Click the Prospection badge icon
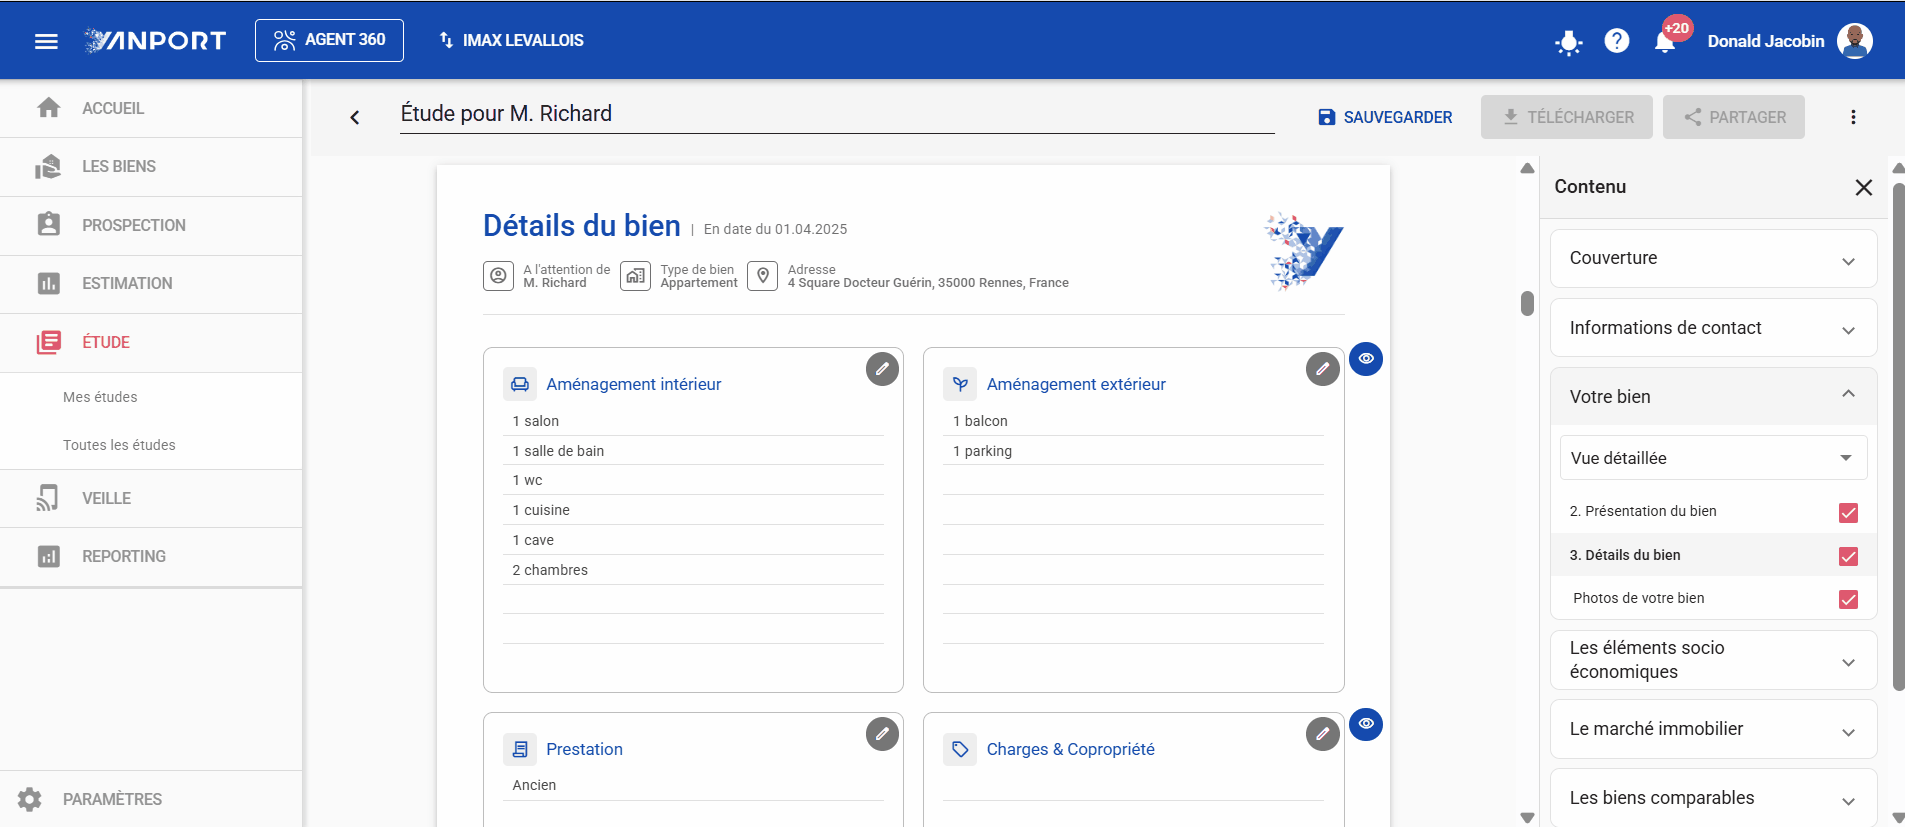This screenshot has height=827, width=1905. pos(48,224)
